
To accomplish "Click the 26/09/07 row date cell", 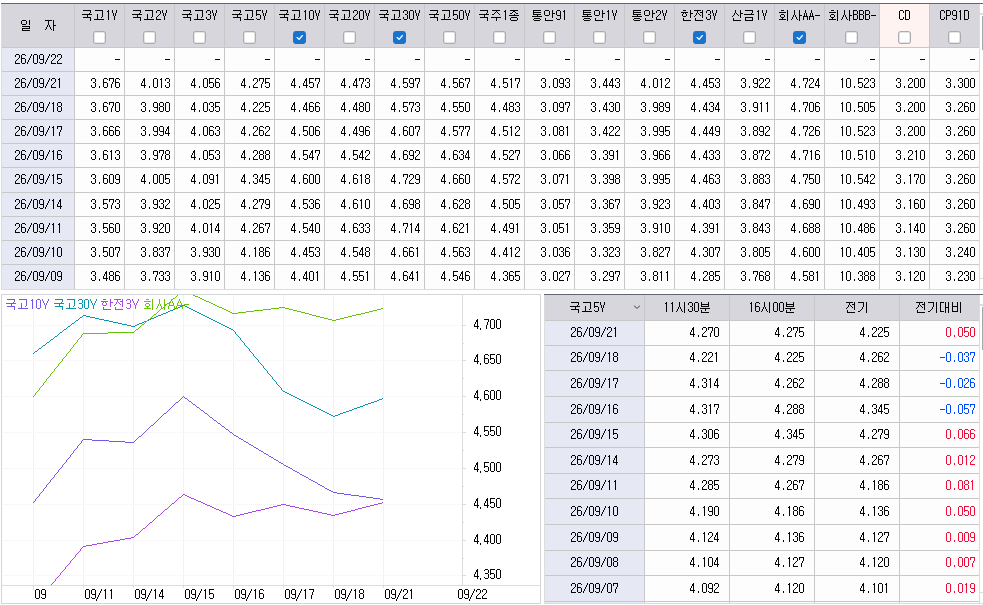I will [594, 588].
